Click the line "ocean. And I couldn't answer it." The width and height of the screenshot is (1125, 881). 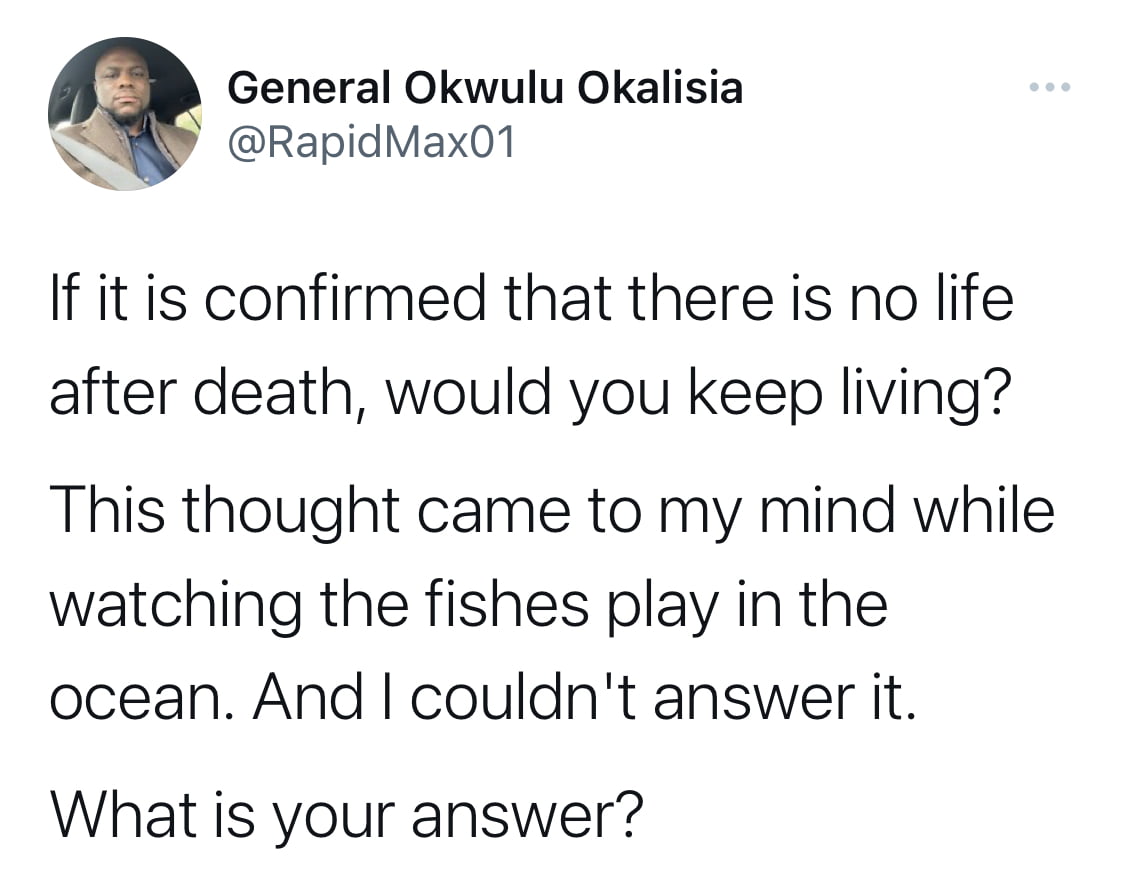pyautogui.click(x=483, y=697)
